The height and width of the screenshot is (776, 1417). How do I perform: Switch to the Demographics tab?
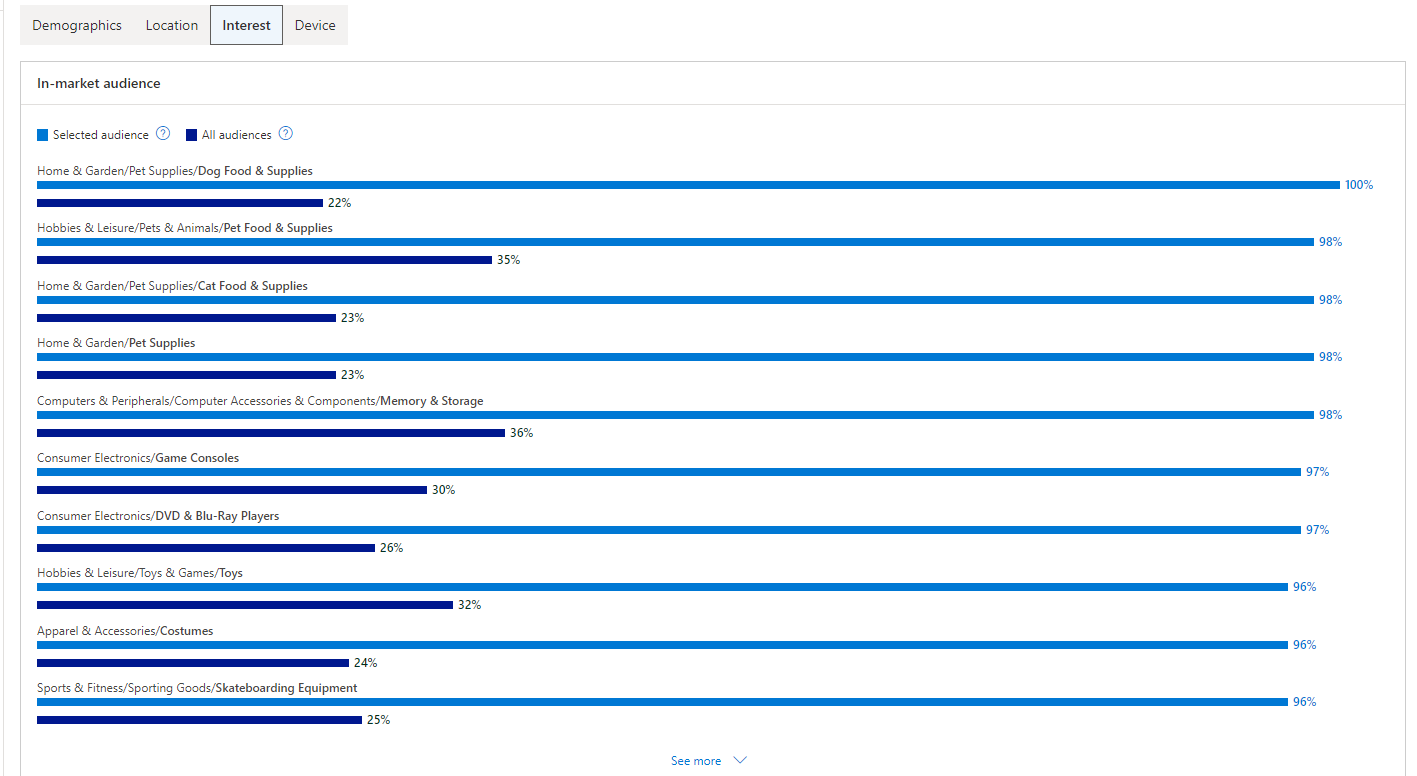77,25
